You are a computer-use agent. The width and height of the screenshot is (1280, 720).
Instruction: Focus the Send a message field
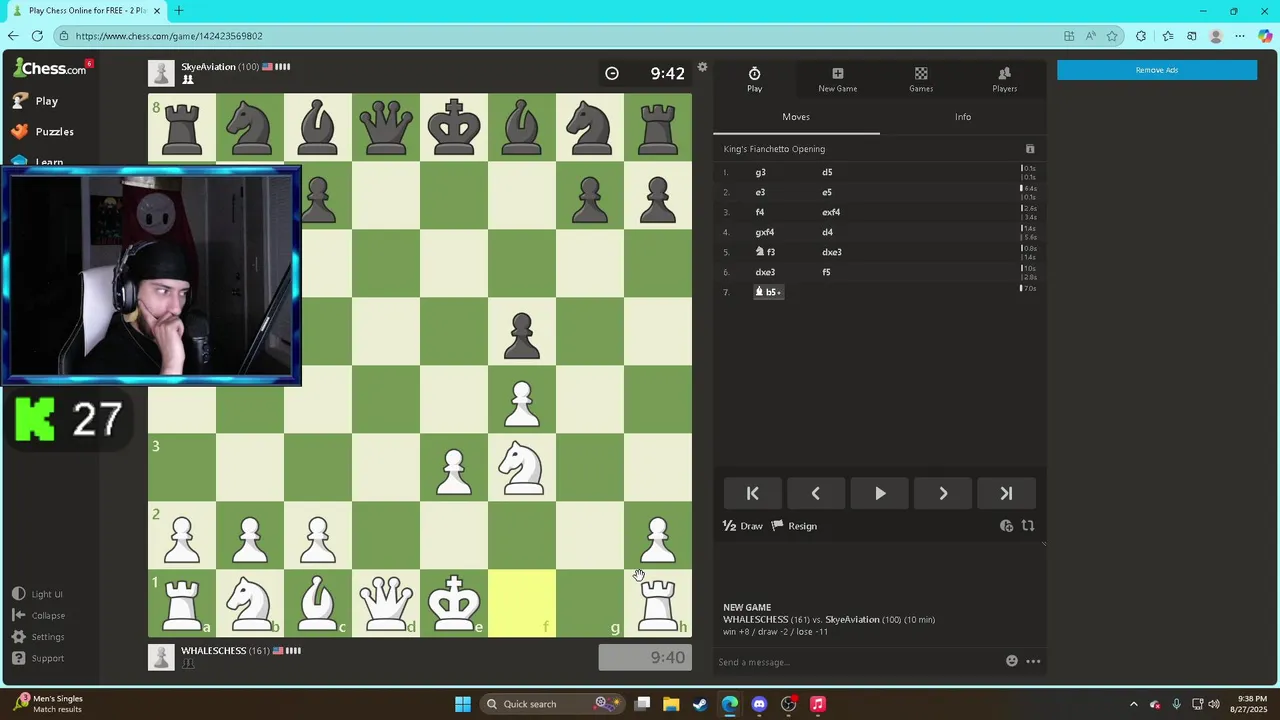pos(858,662)
